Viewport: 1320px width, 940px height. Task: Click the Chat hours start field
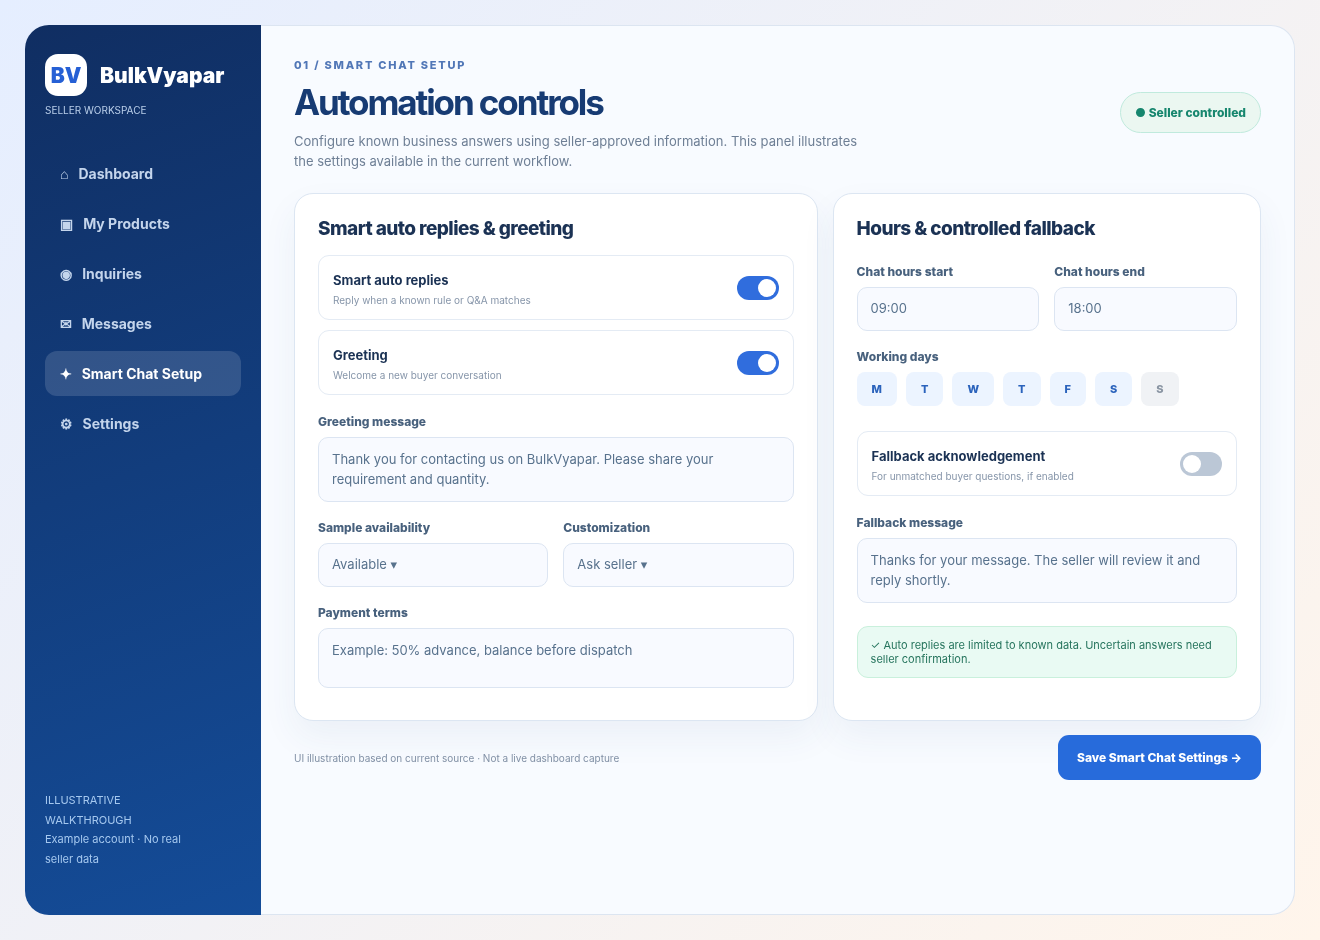click(948, 309)
